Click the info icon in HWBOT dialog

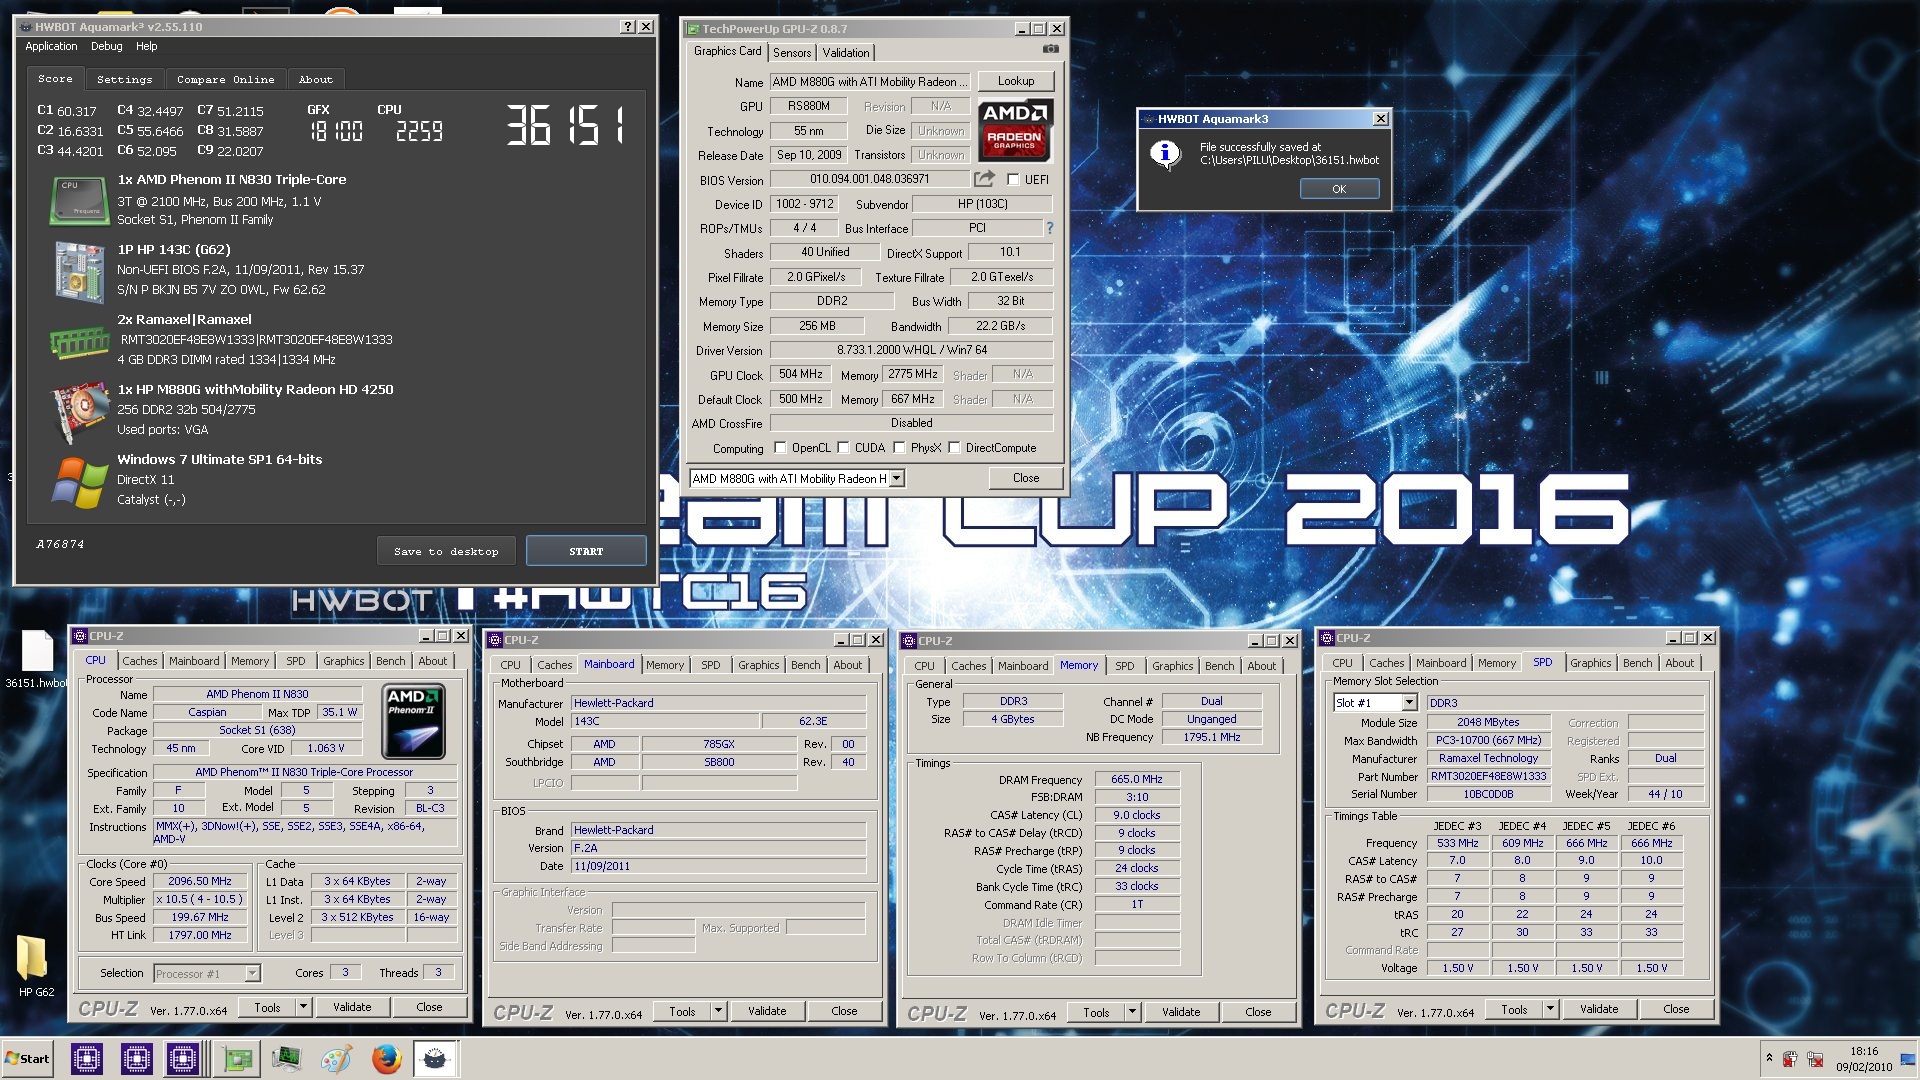pos(1166,154)
